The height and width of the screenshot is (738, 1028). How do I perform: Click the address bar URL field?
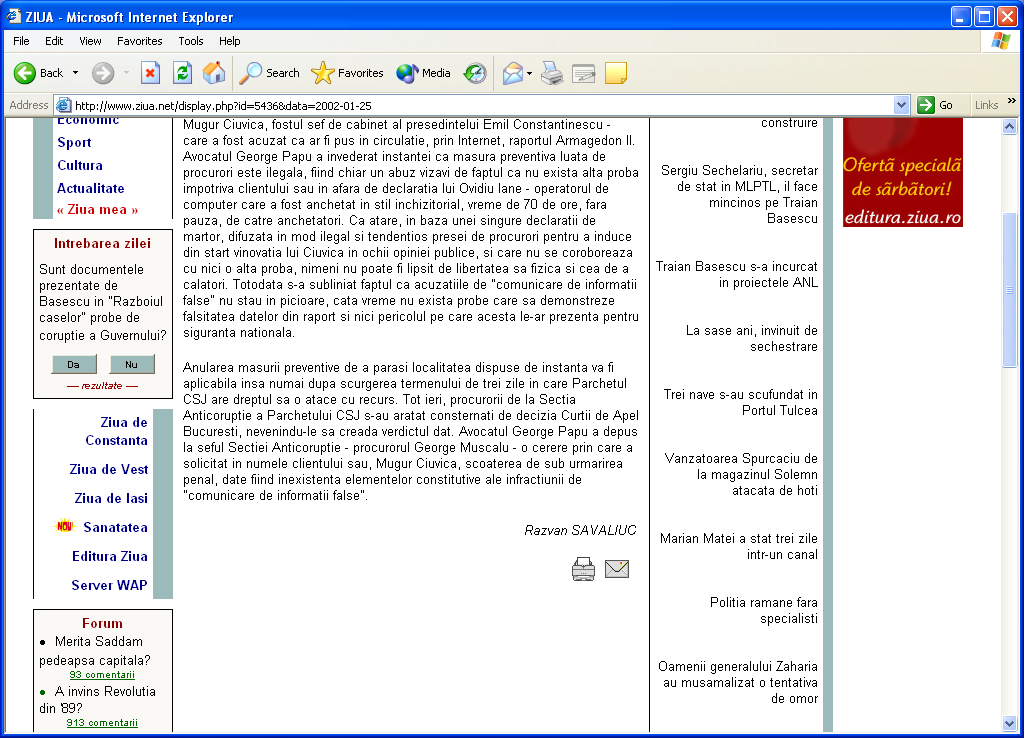[x=482, y=105]
